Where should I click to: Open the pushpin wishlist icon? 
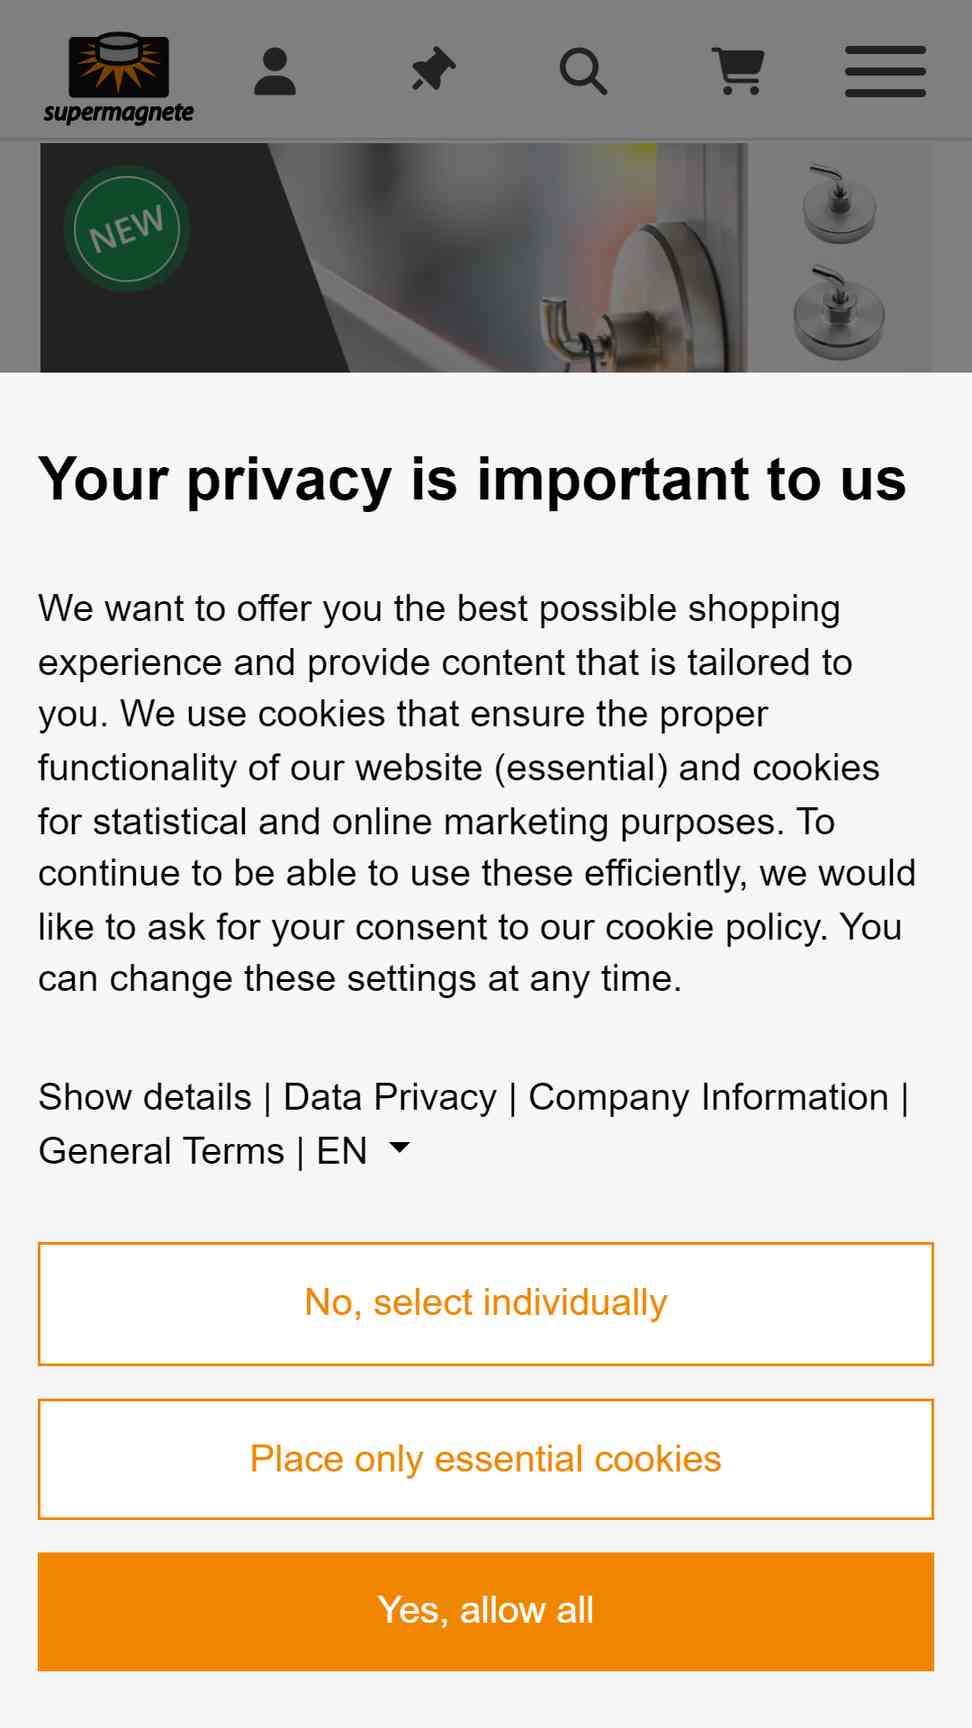point(433,72)
